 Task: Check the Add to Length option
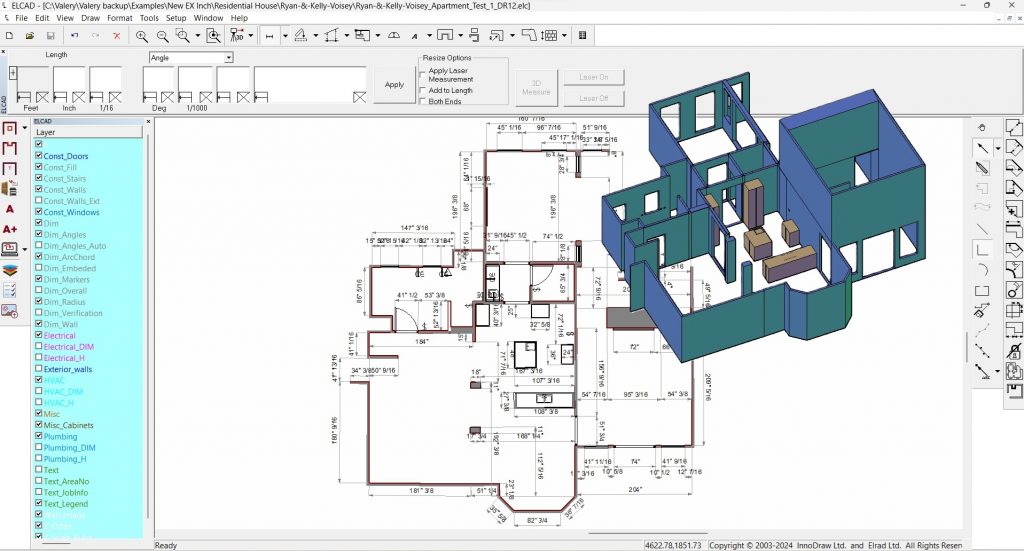coord(423,90)
